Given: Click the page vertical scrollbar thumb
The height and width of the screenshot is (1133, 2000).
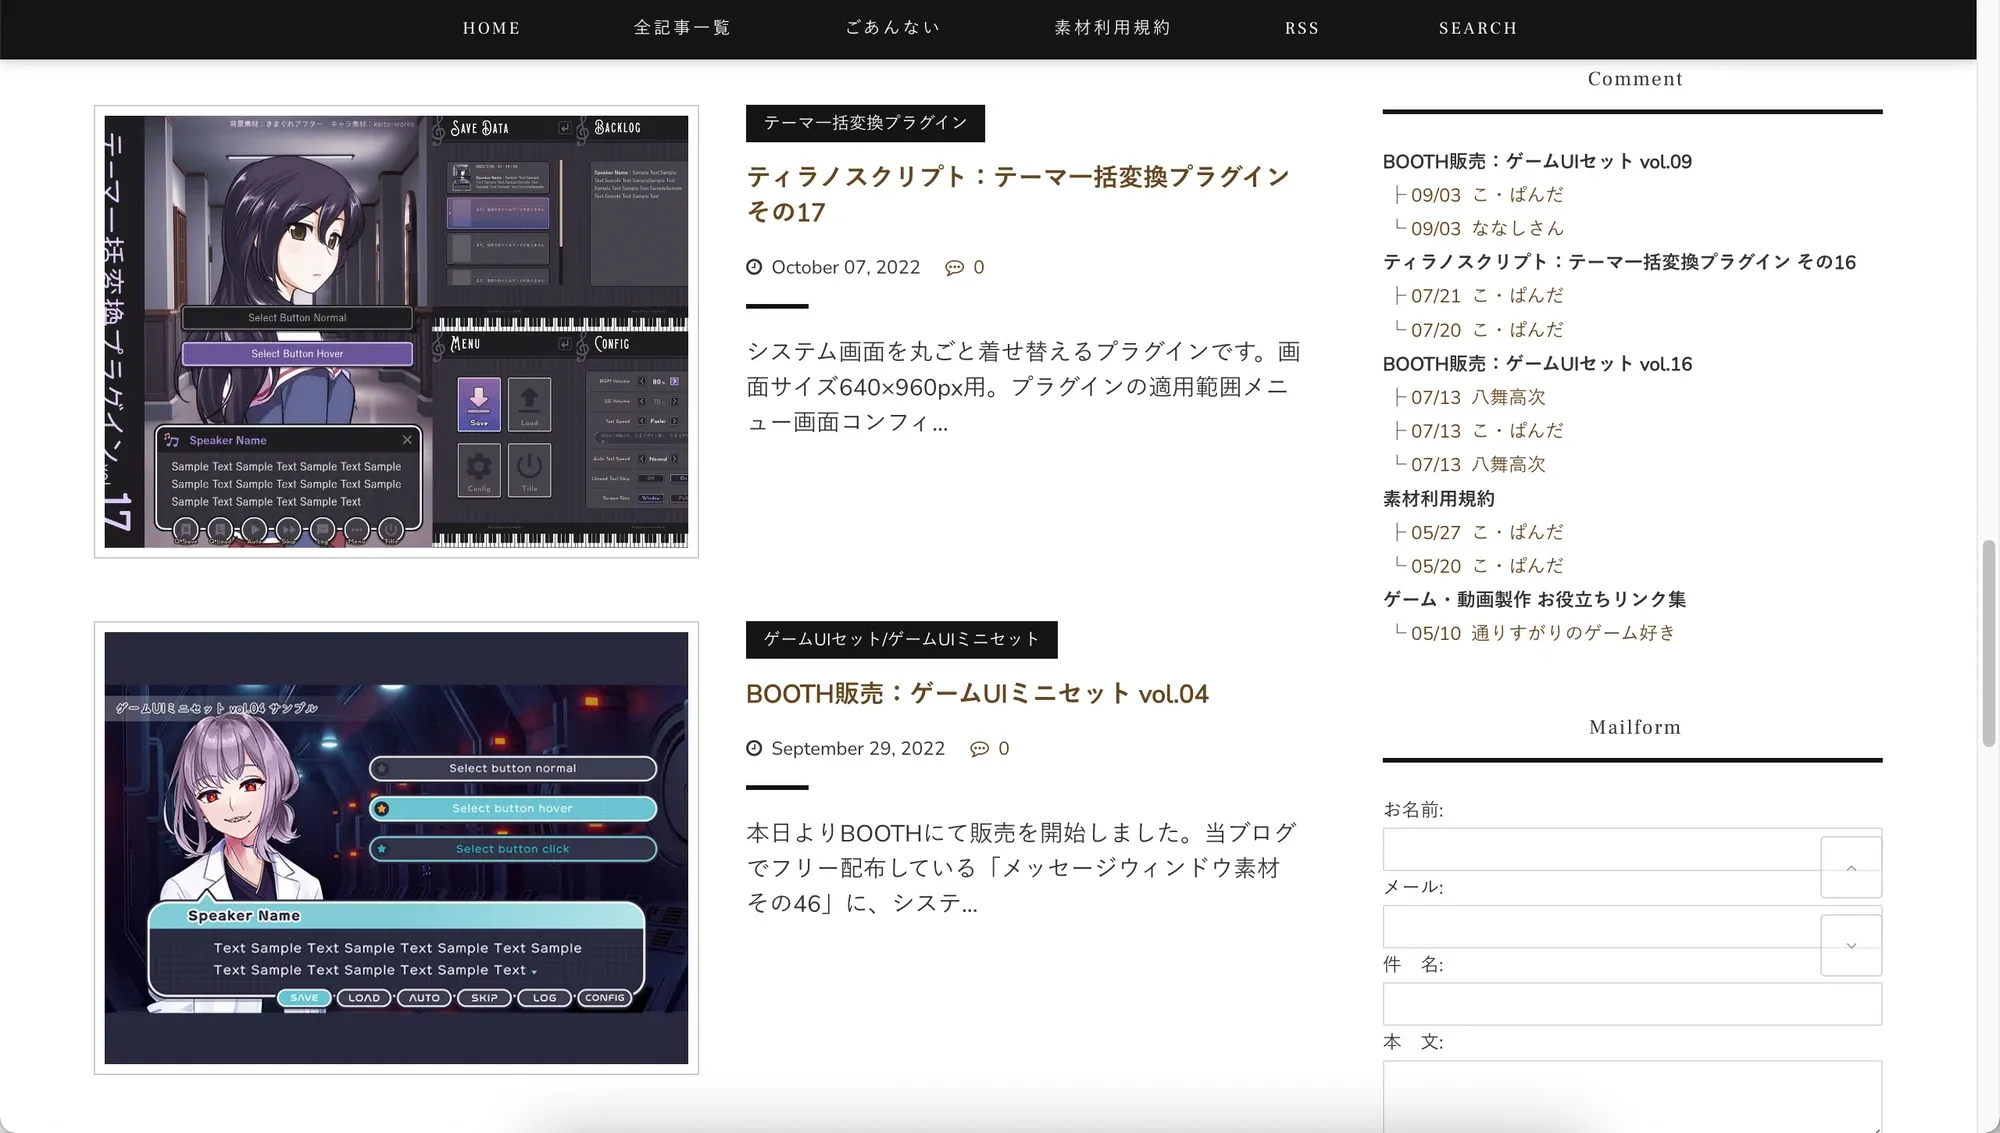Looking at the screenshot, I should 1988,643.
